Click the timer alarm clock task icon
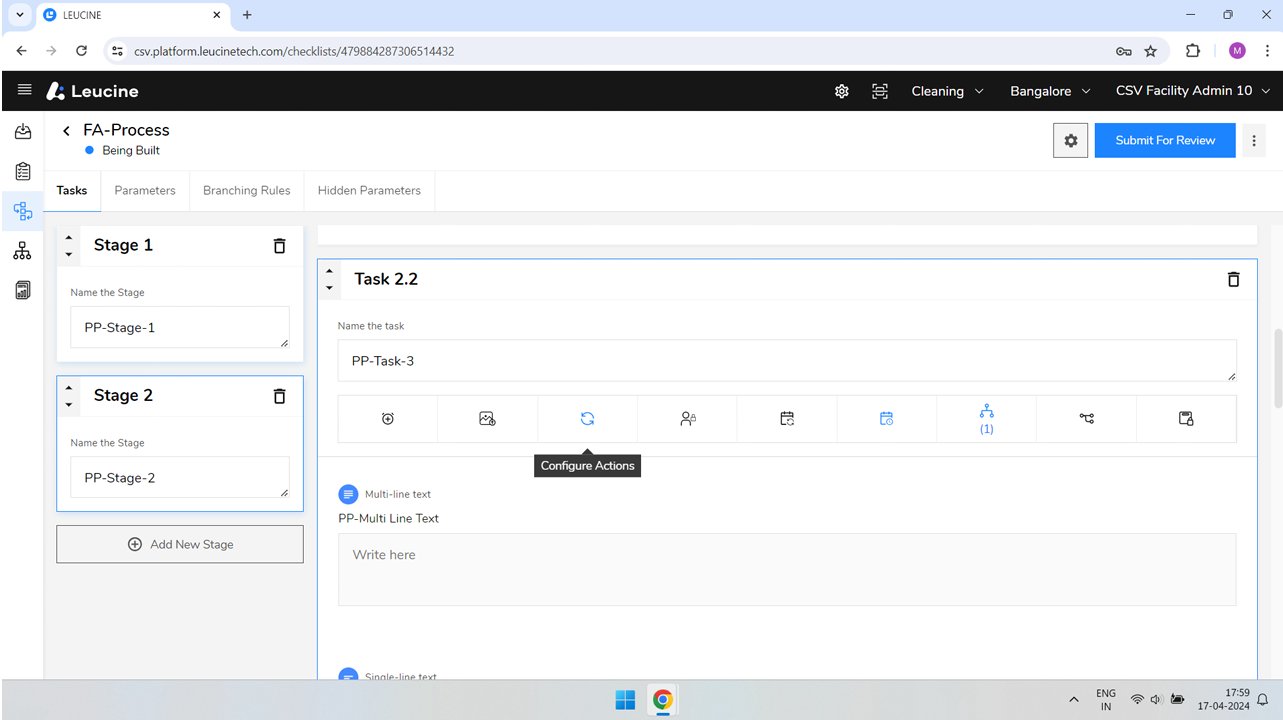Image resolution: width=1283 pixels, height=720 pixels. pos(388,419)
